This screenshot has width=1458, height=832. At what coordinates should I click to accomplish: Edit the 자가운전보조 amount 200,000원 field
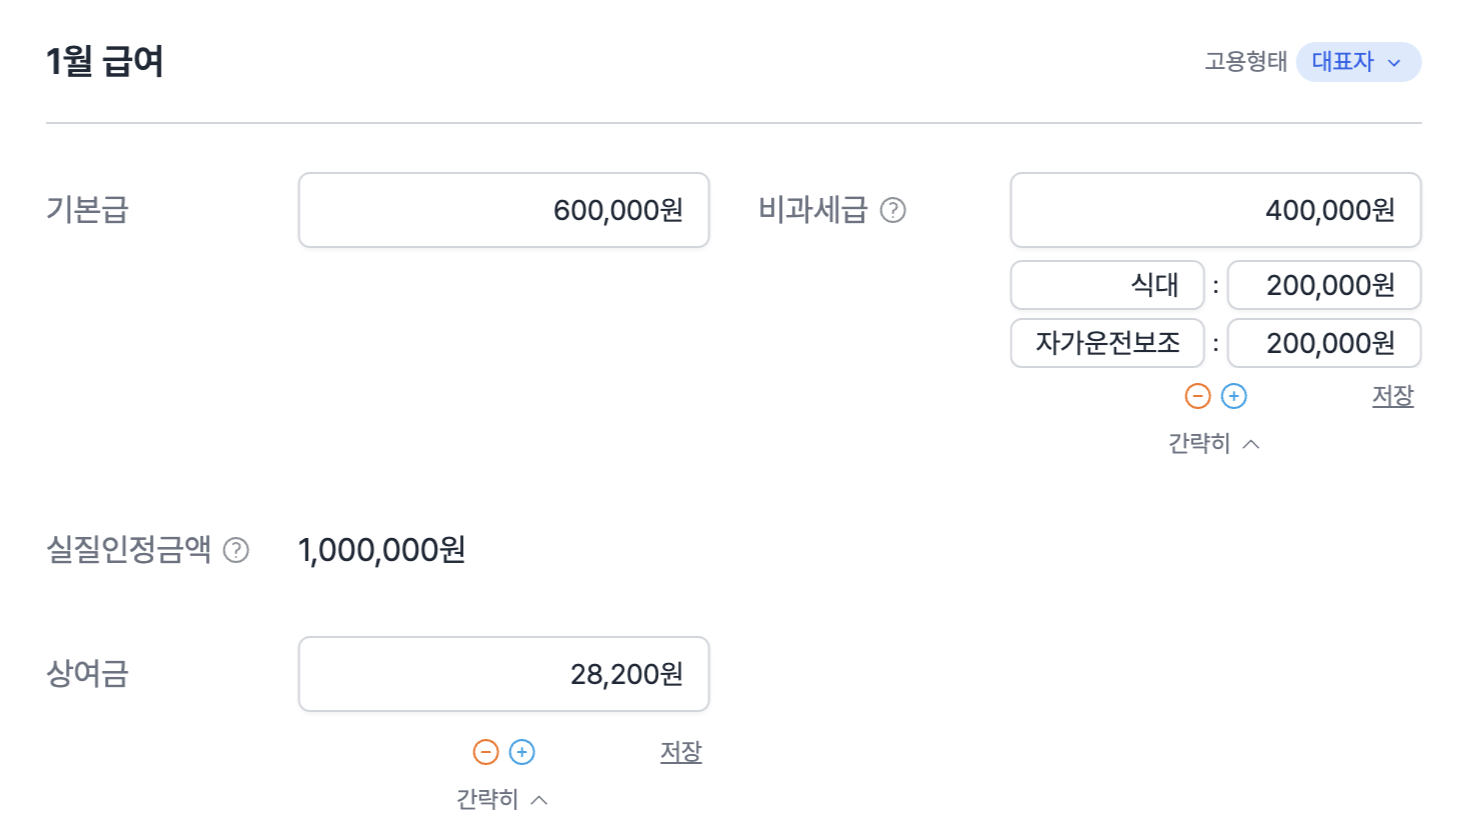(x=1323, y=343)
